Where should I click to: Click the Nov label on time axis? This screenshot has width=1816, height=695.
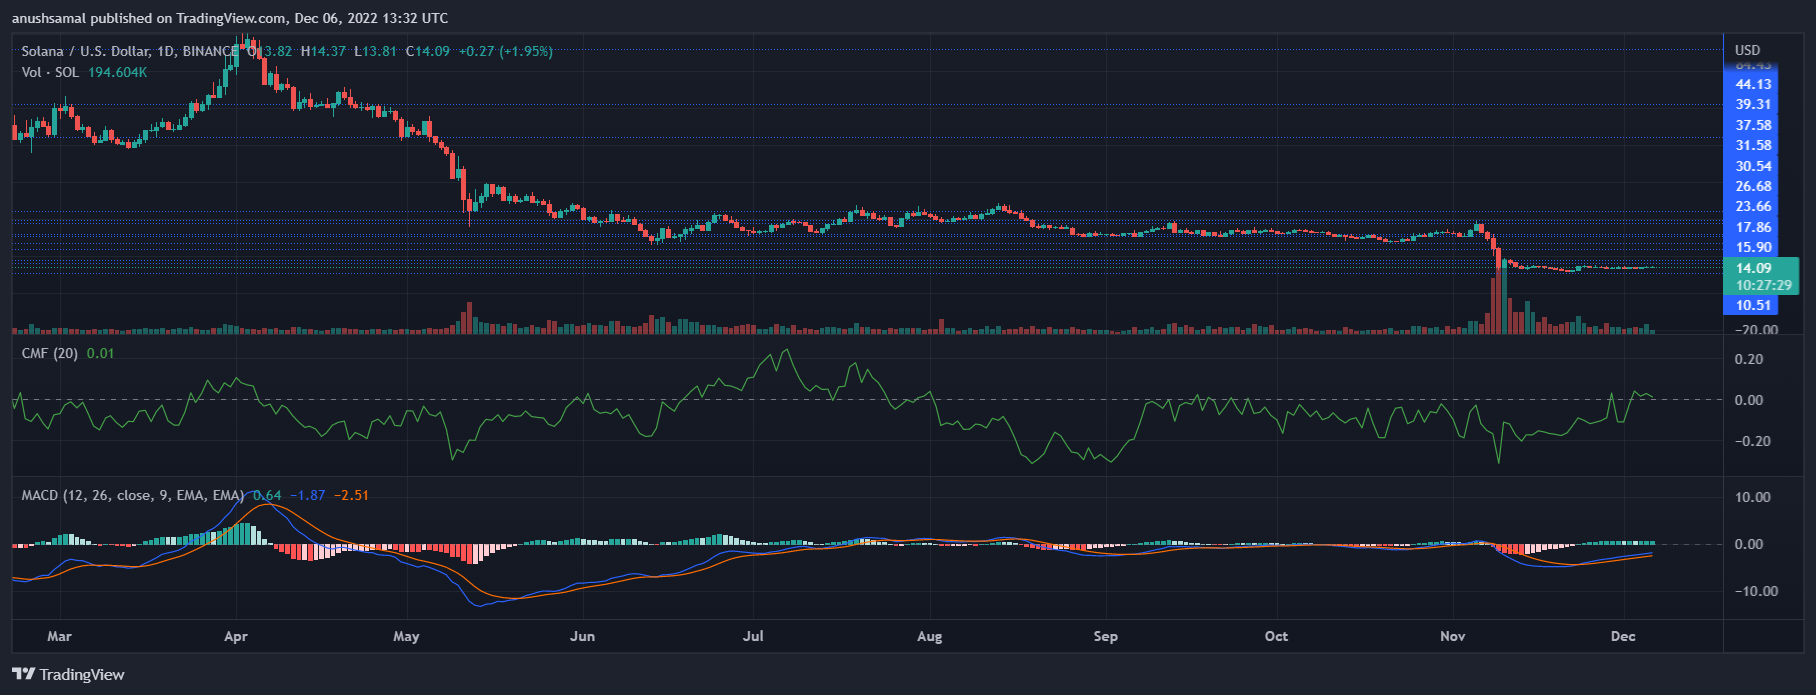click(1452, 636)
